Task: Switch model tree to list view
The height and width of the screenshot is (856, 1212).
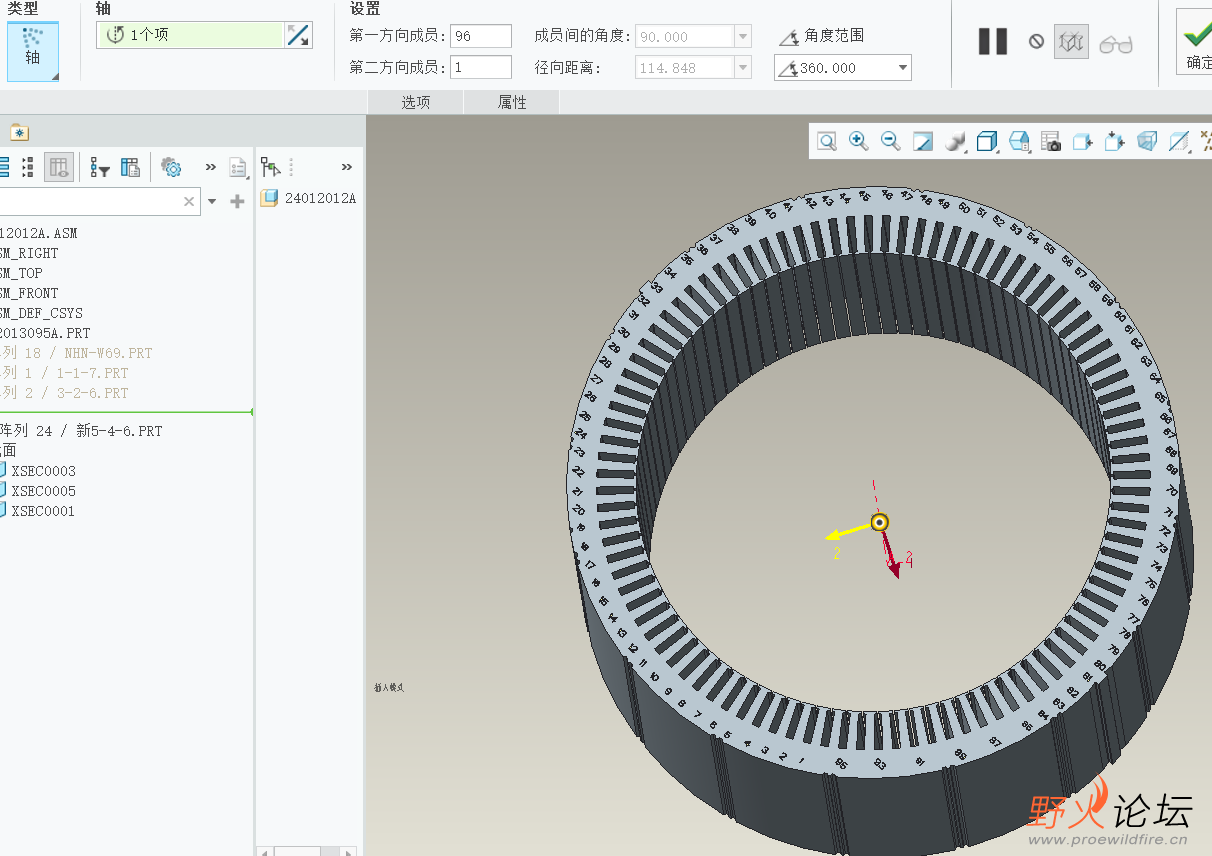Action: coord(3,167)
